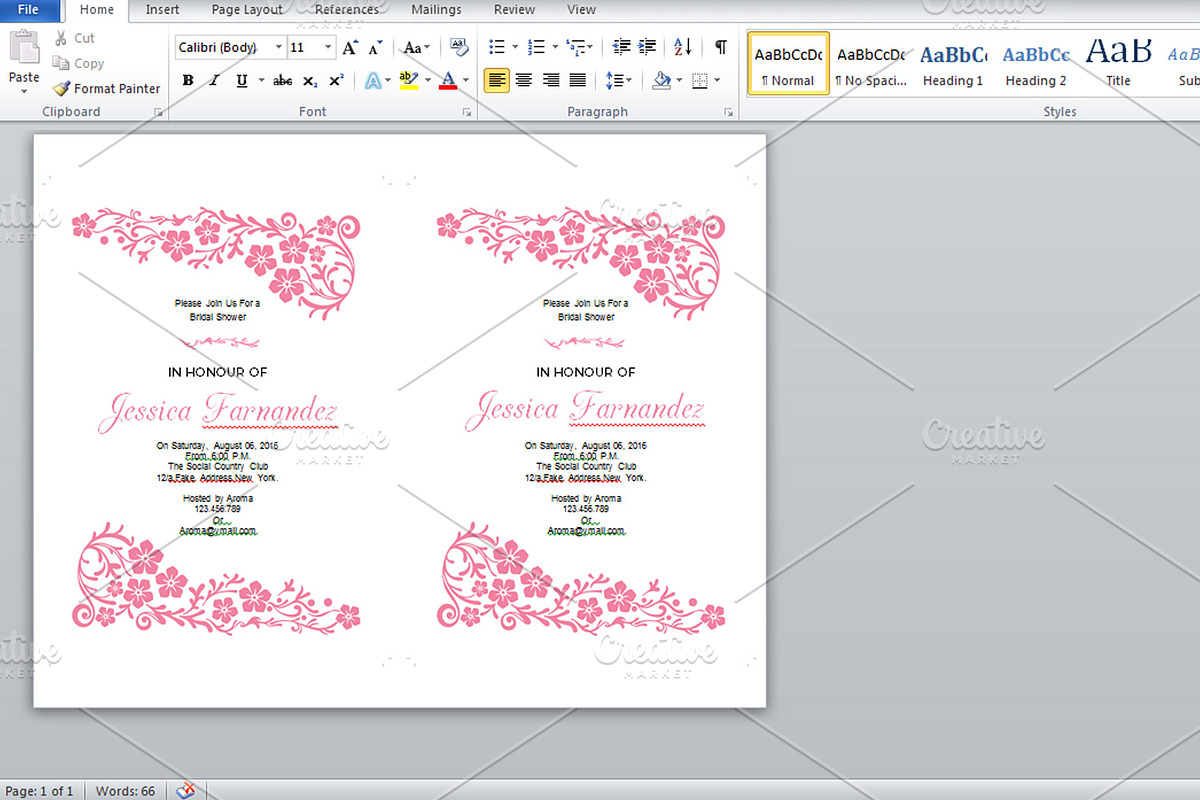
Task: Toggle Strikethrough formatting
Action: point(283,80)
